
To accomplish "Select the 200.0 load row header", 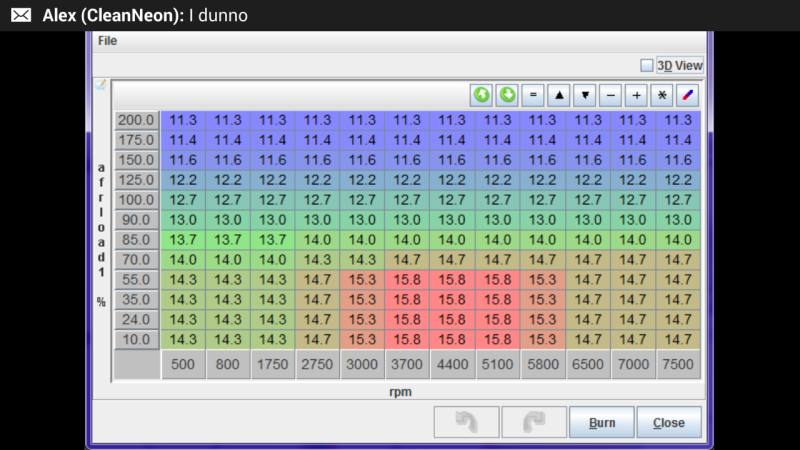I will click(x=136, y=120).
